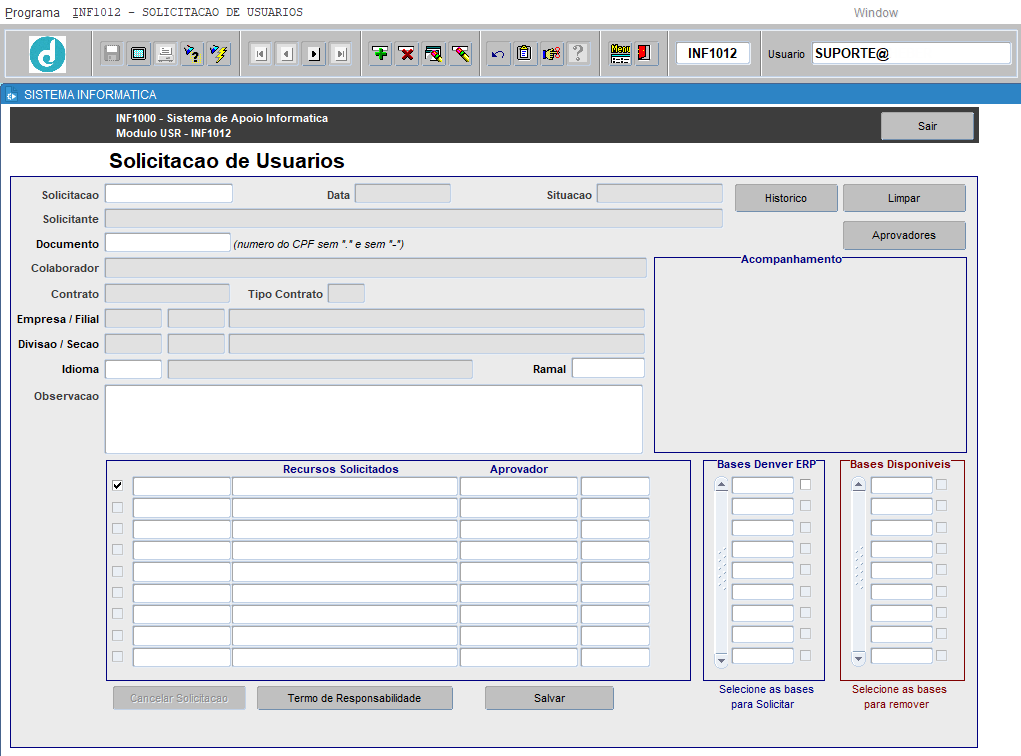
Task: Click first Bases Denver ERP entry field
Action: tap(762, 485)
